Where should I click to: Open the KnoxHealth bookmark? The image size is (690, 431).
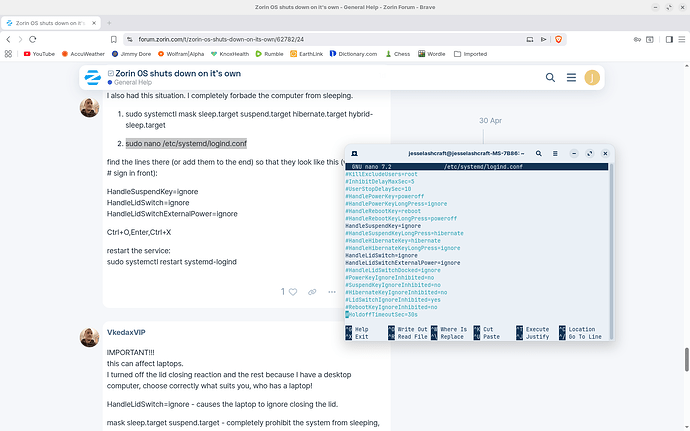pyautogui.click(x=230, y=54)
